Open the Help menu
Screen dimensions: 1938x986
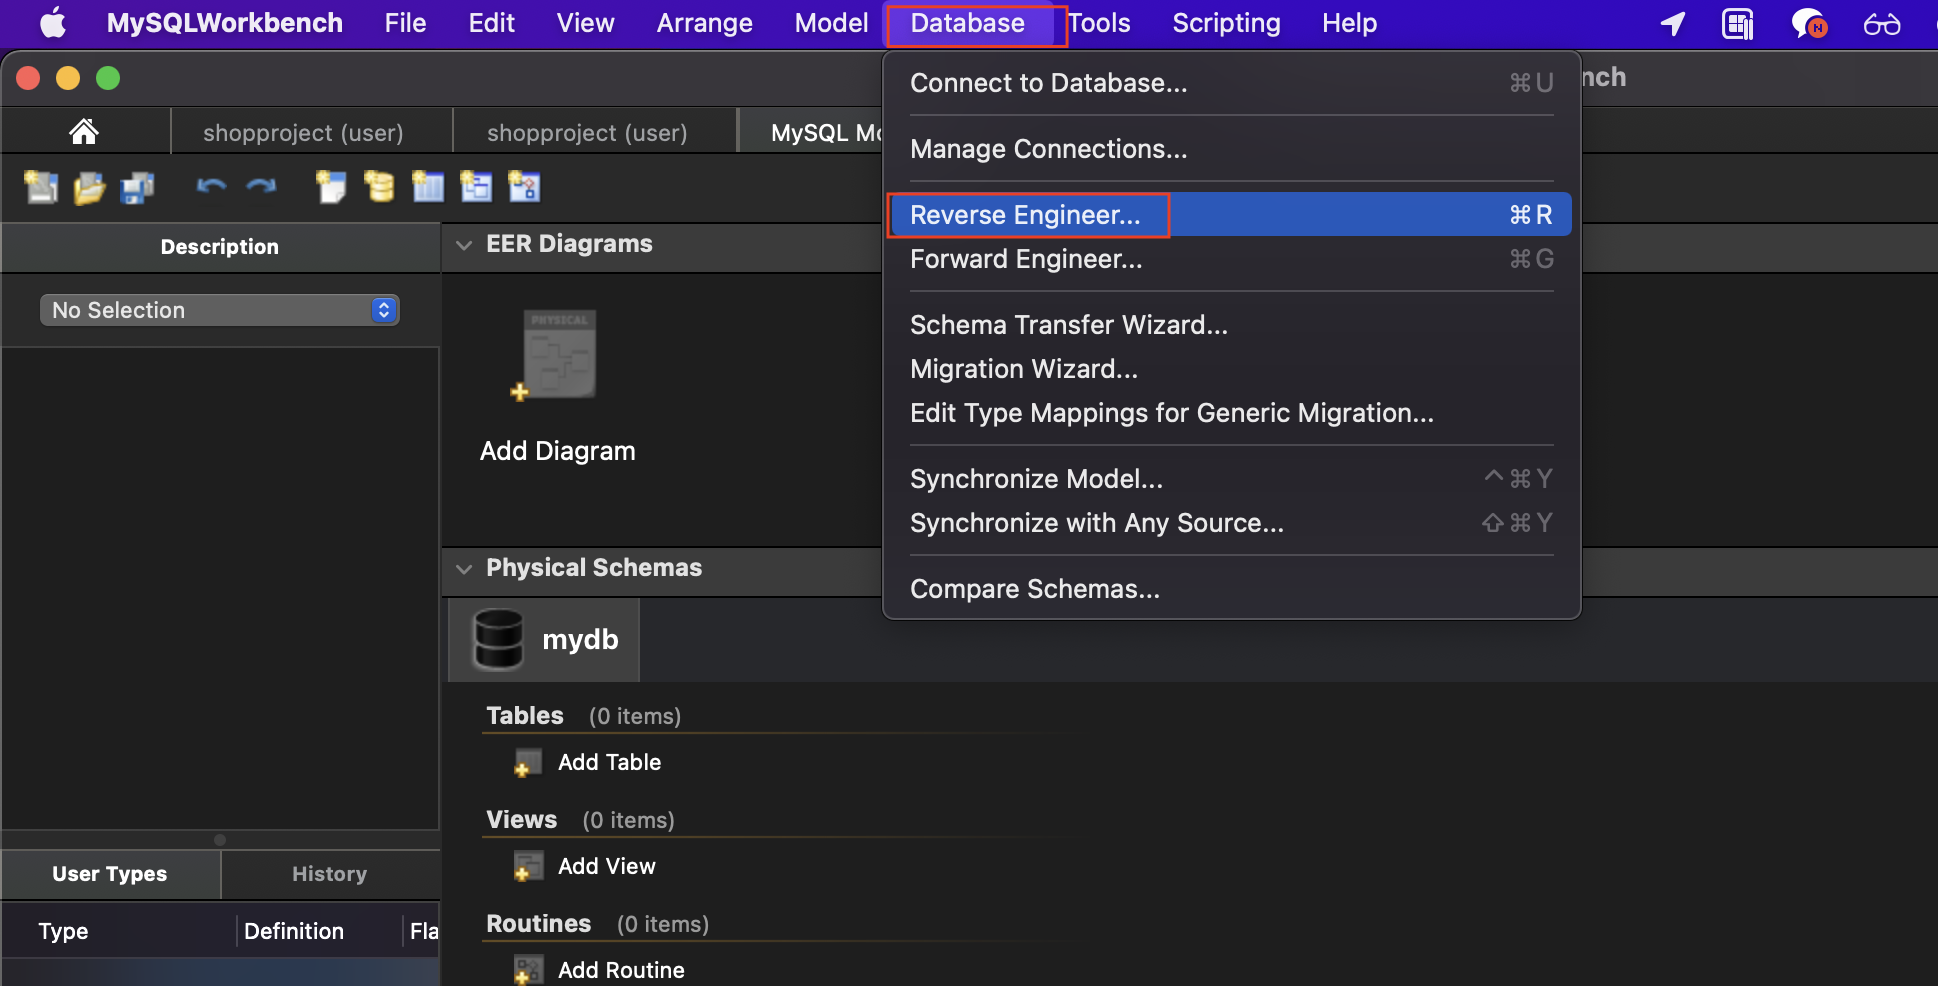1350,23
